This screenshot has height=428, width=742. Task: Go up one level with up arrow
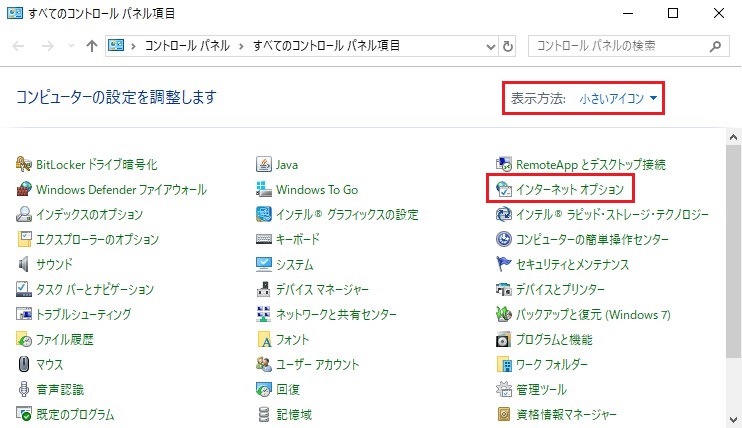(92, 46)
